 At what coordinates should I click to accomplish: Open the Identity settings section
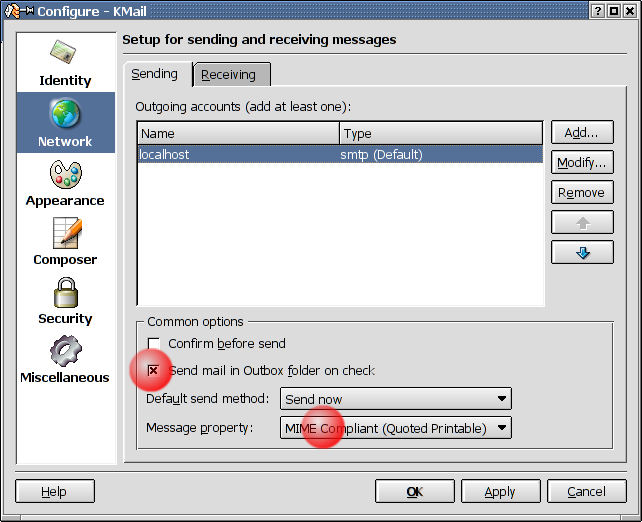click(x=66, y=63)
